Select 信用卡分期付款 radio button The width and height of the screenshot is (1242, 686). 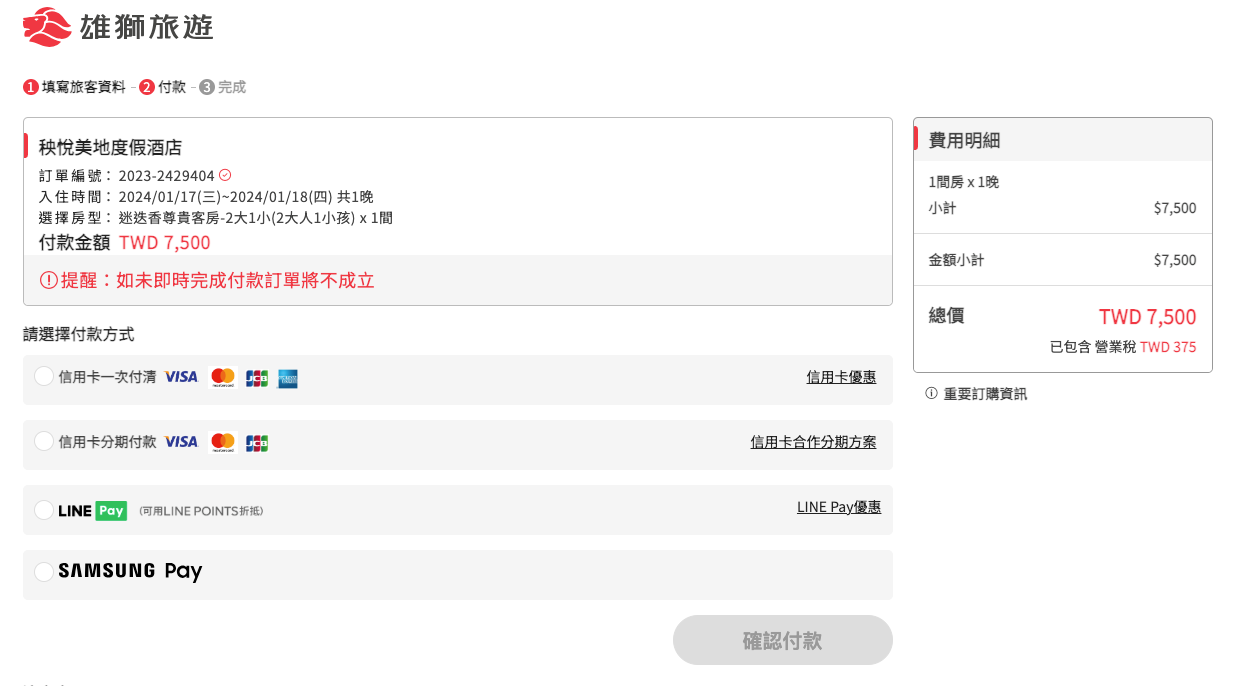pos(44,441)
